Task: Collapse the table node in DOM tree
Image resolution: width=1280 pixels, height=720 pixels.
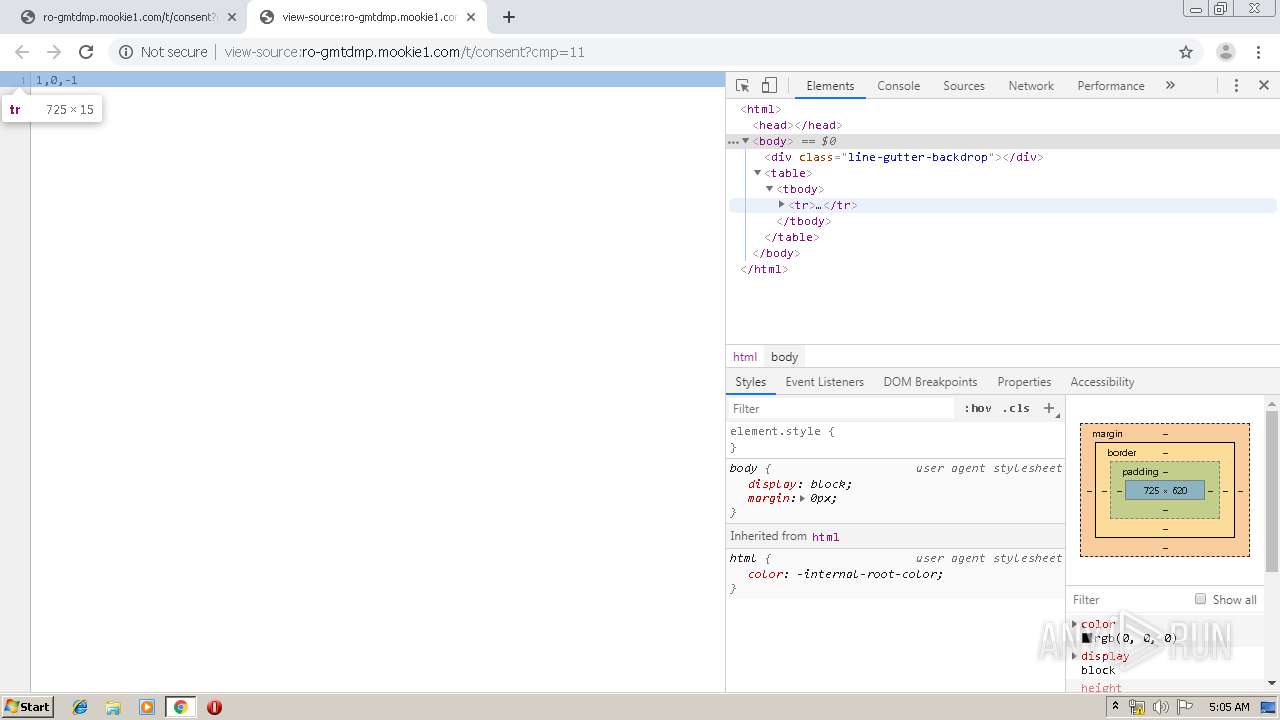Action: pos(757,173)
